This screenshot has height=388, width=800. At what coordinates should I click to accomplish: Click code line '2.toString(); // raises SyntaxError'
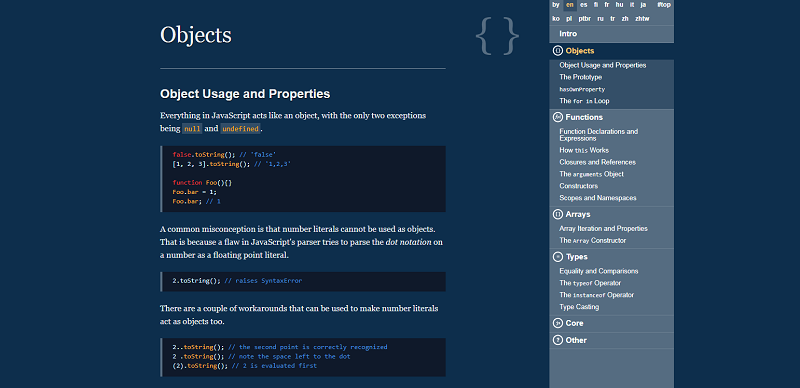[x=237, y=281]
